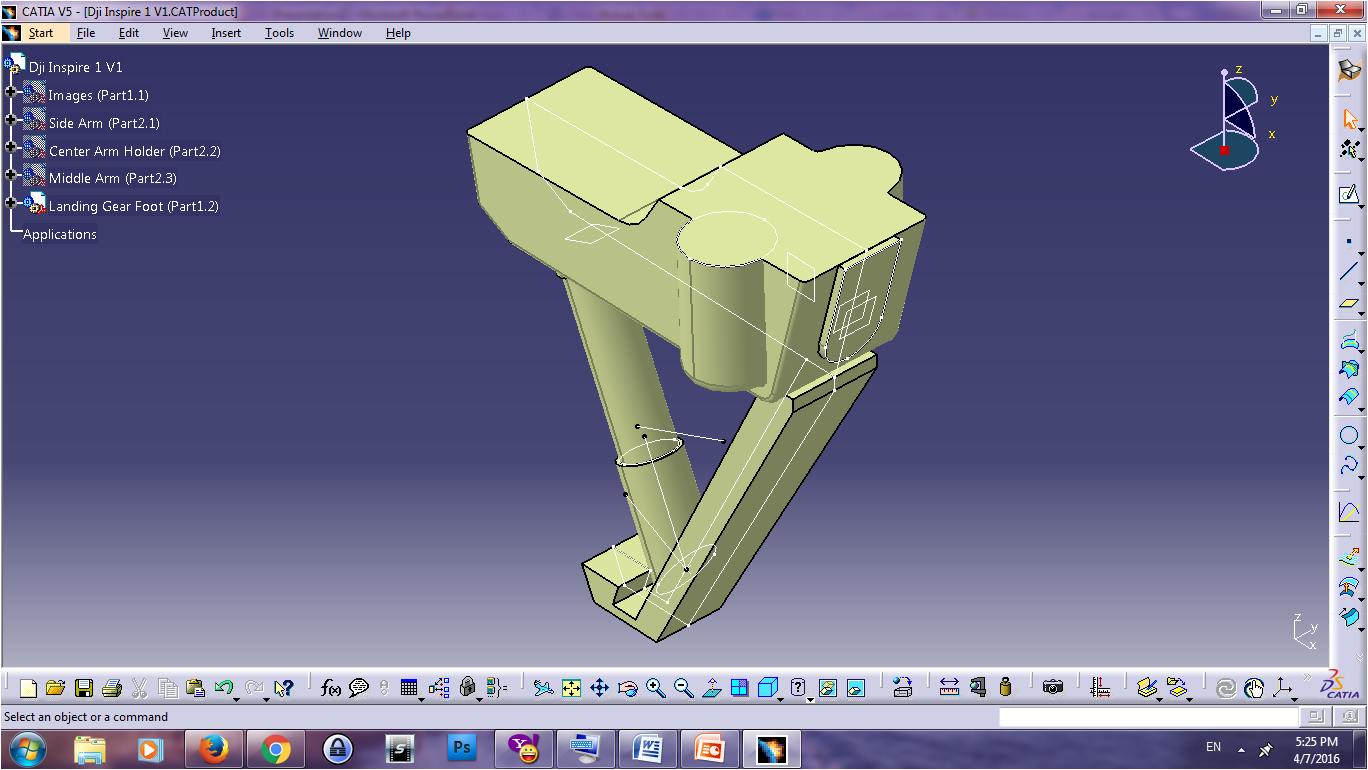Open the Insert menu
The height and width of the screenshot is (770, 1368).
tap(226, 33)
